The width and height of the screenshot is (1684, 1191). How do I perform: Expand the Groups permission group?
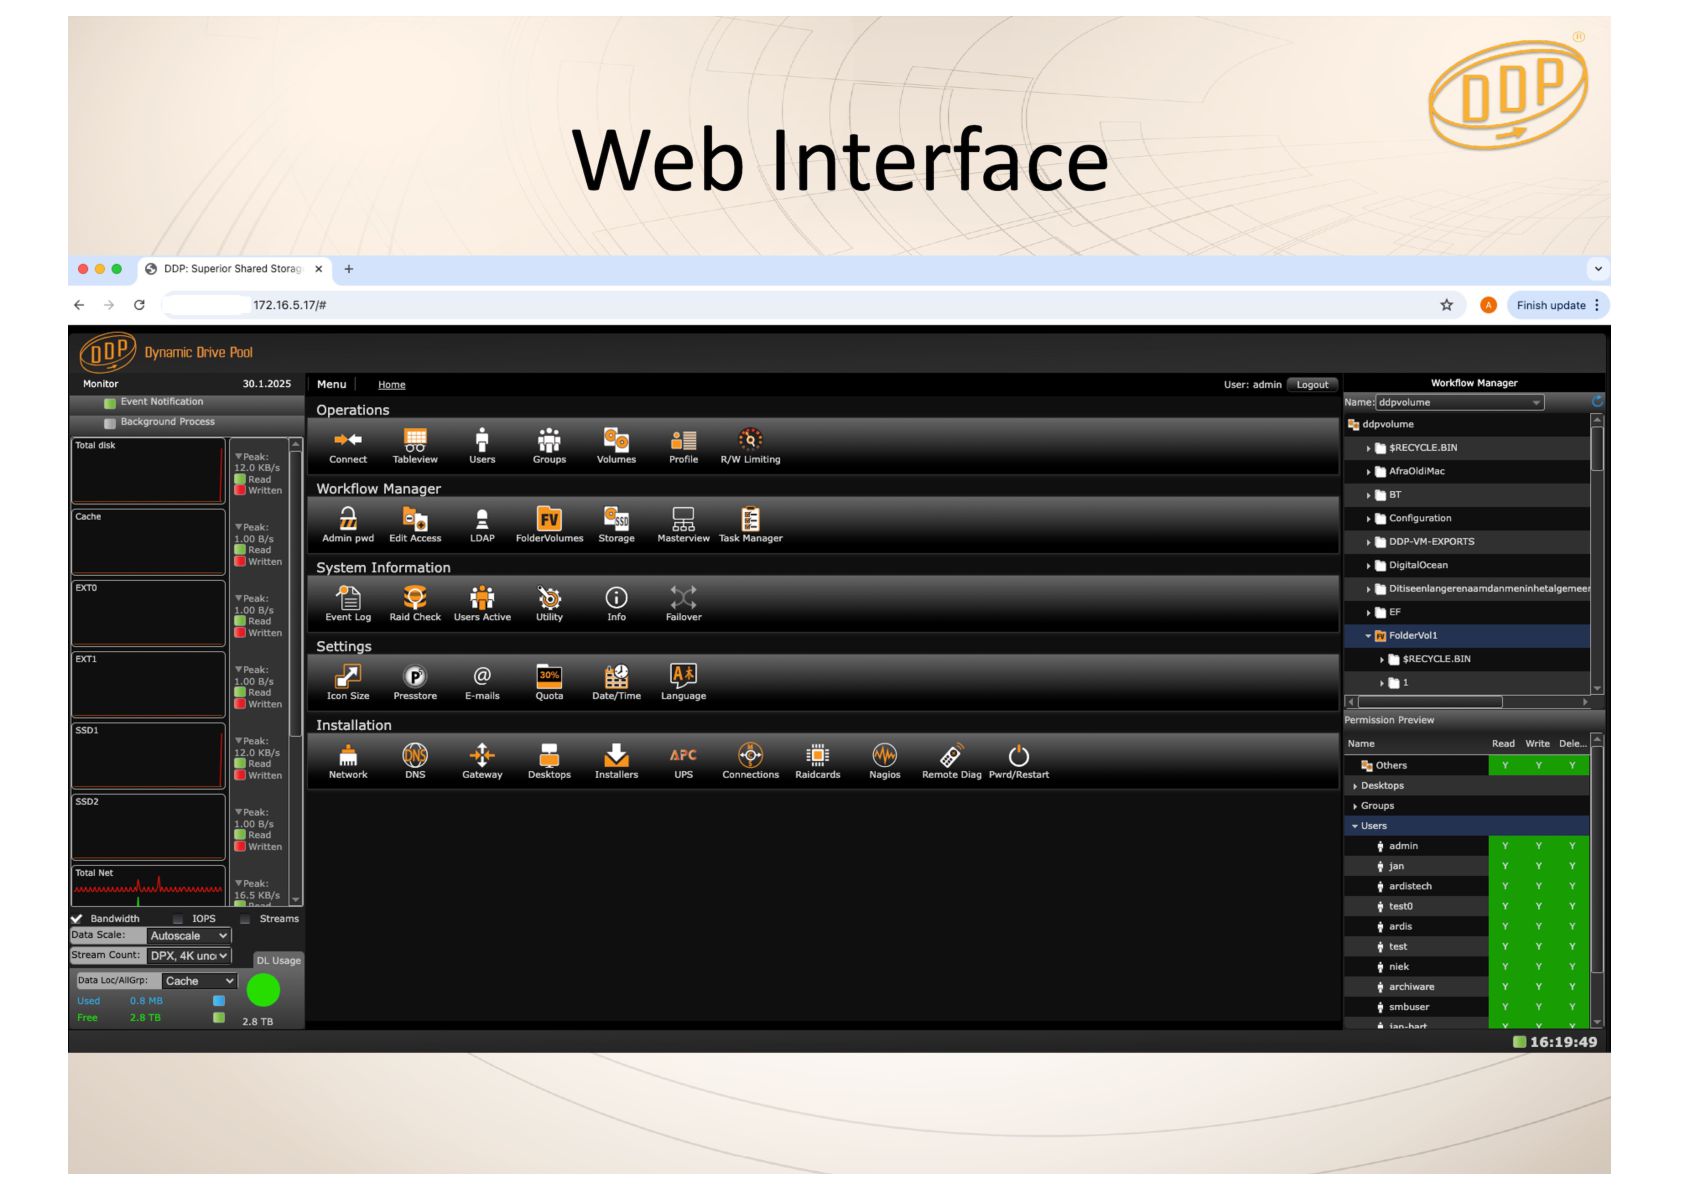1355,806
